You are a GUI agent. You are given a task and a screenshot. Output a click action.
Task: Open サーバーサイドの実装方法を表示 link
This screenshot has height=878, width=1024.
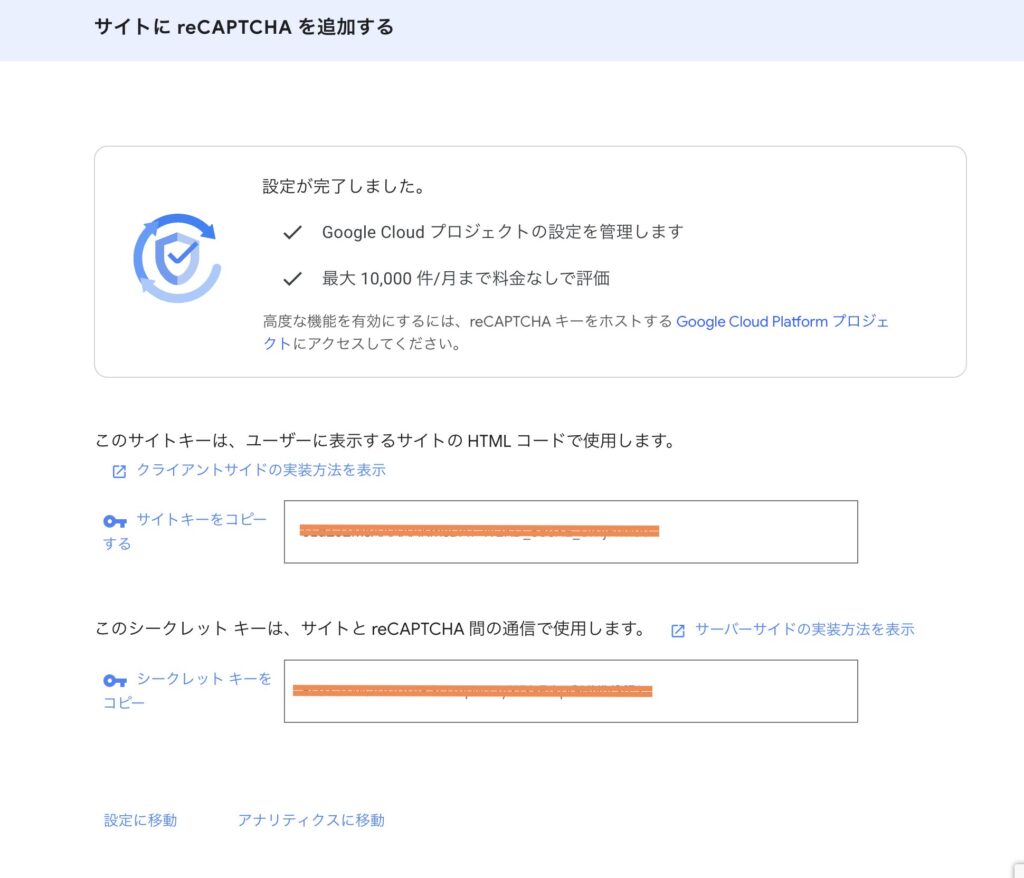click(804, 629)
